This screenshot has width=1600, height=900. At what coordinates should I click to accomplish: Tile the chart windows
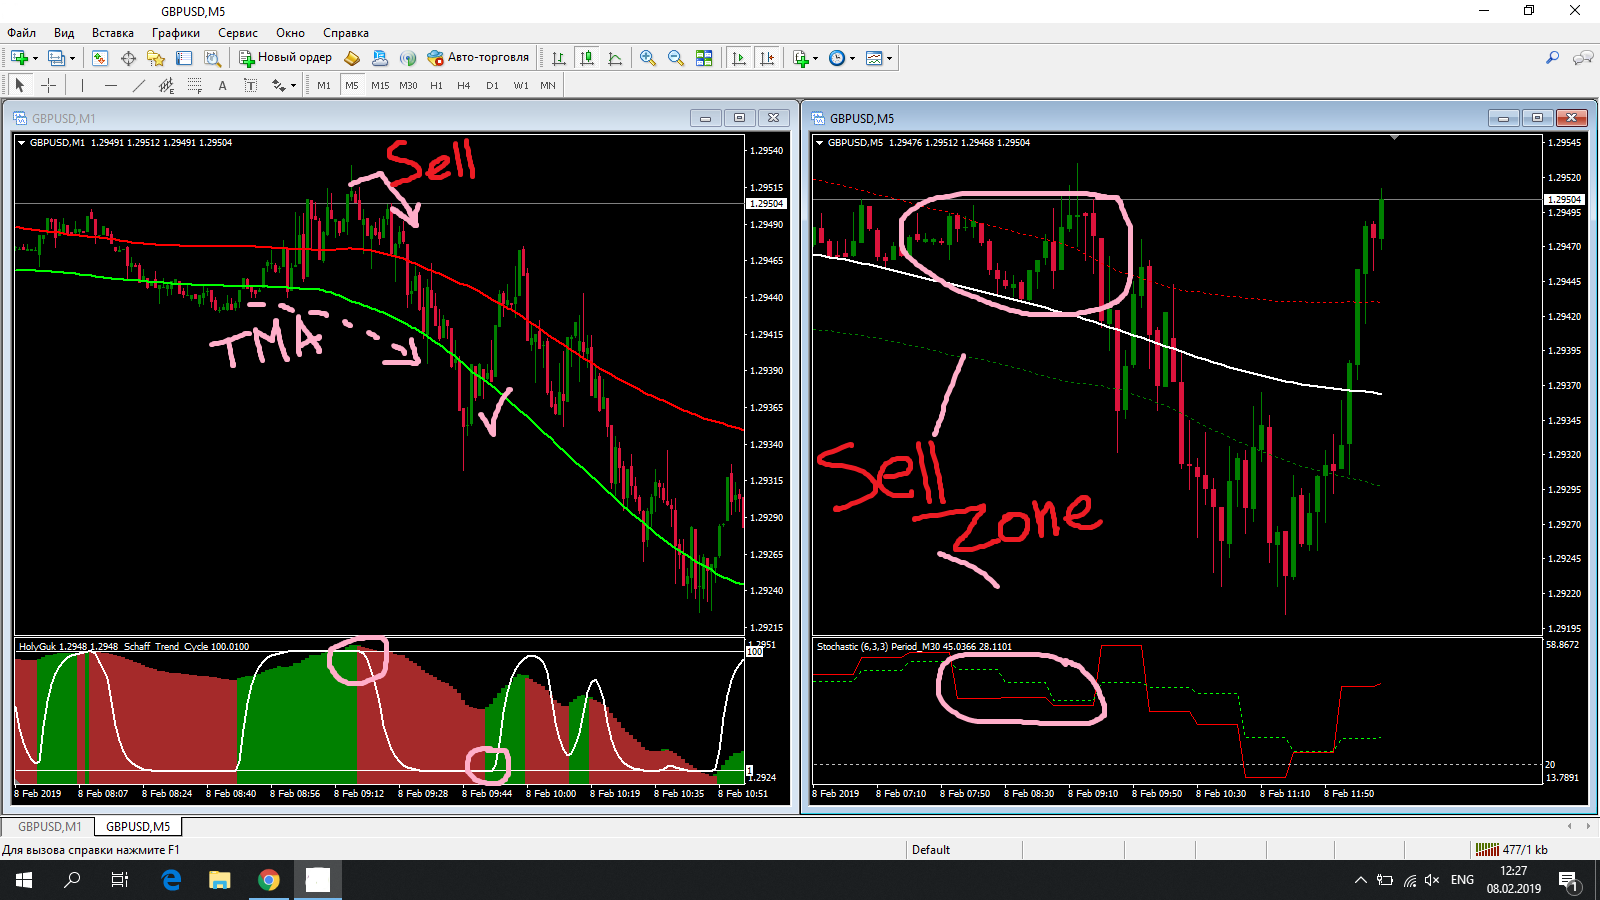coord(704,58)
